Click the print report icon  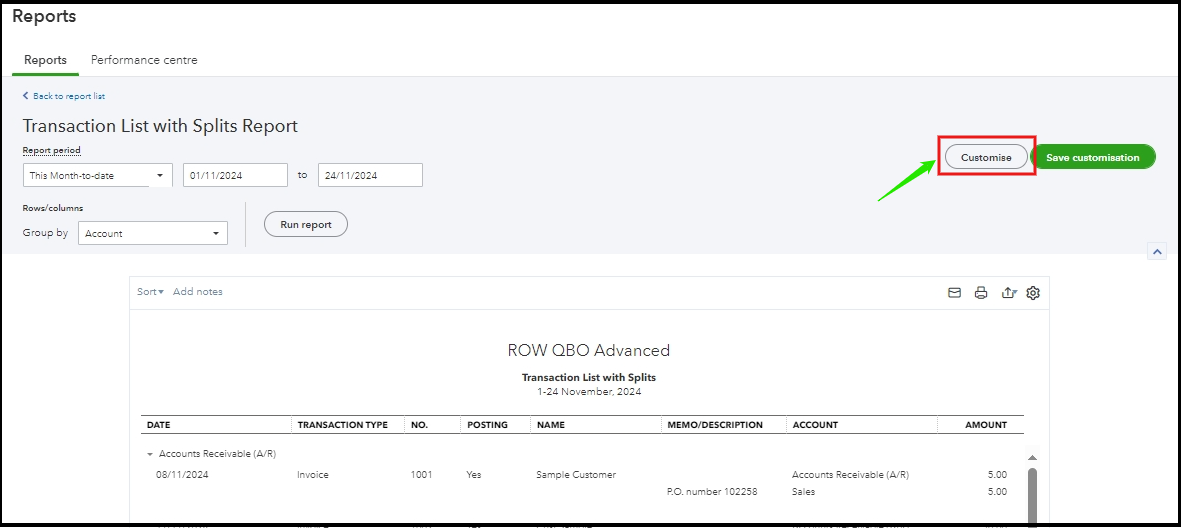click(981, 293)
